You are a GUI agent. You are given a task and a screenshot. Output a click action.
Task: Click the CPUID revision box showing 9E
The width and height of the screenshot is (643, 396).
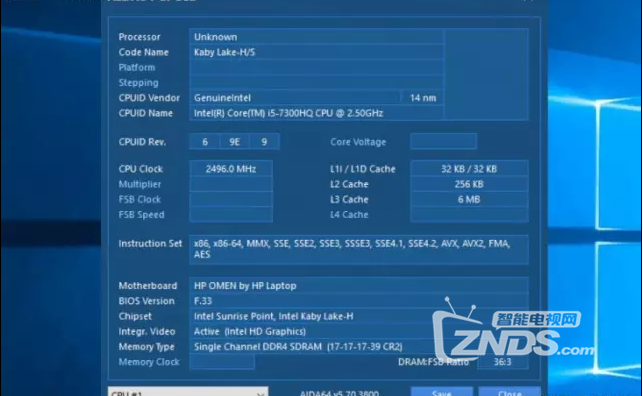[235, 142]
